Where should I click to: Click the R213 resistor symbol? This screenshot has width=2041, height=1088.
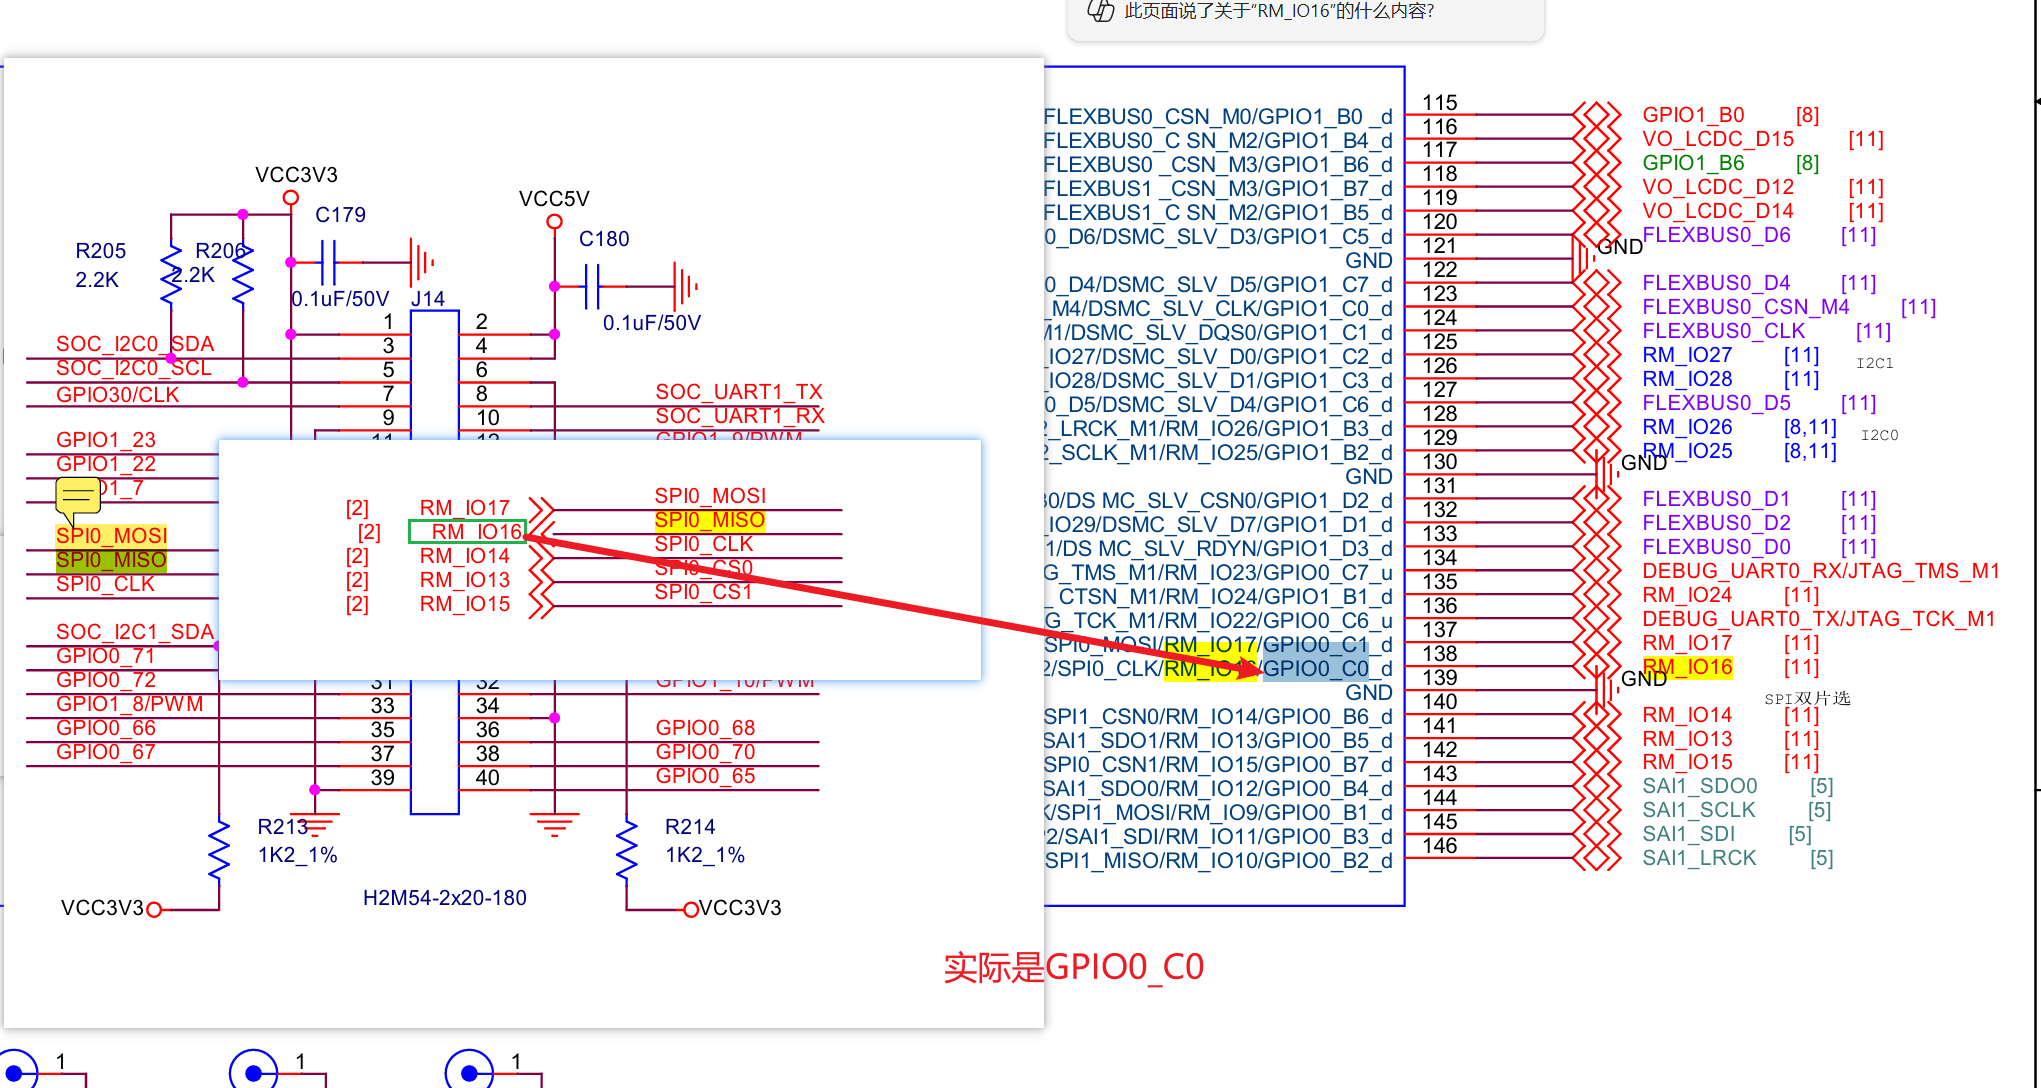[x=218, y=851]
